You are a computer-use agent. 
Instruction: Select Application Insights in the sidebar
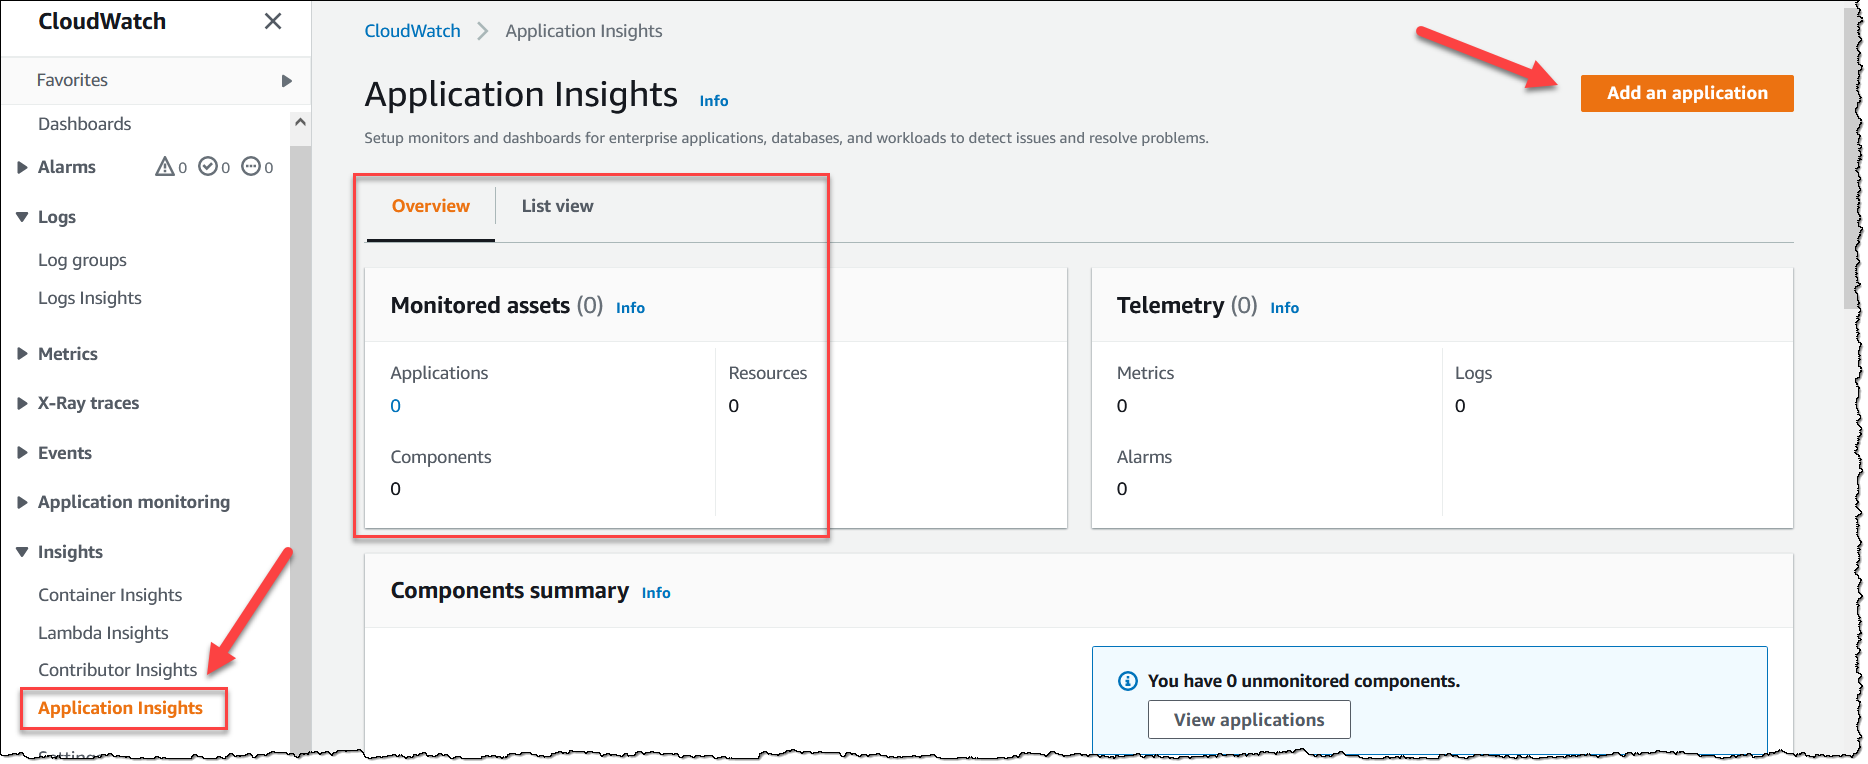click(120, 708)
